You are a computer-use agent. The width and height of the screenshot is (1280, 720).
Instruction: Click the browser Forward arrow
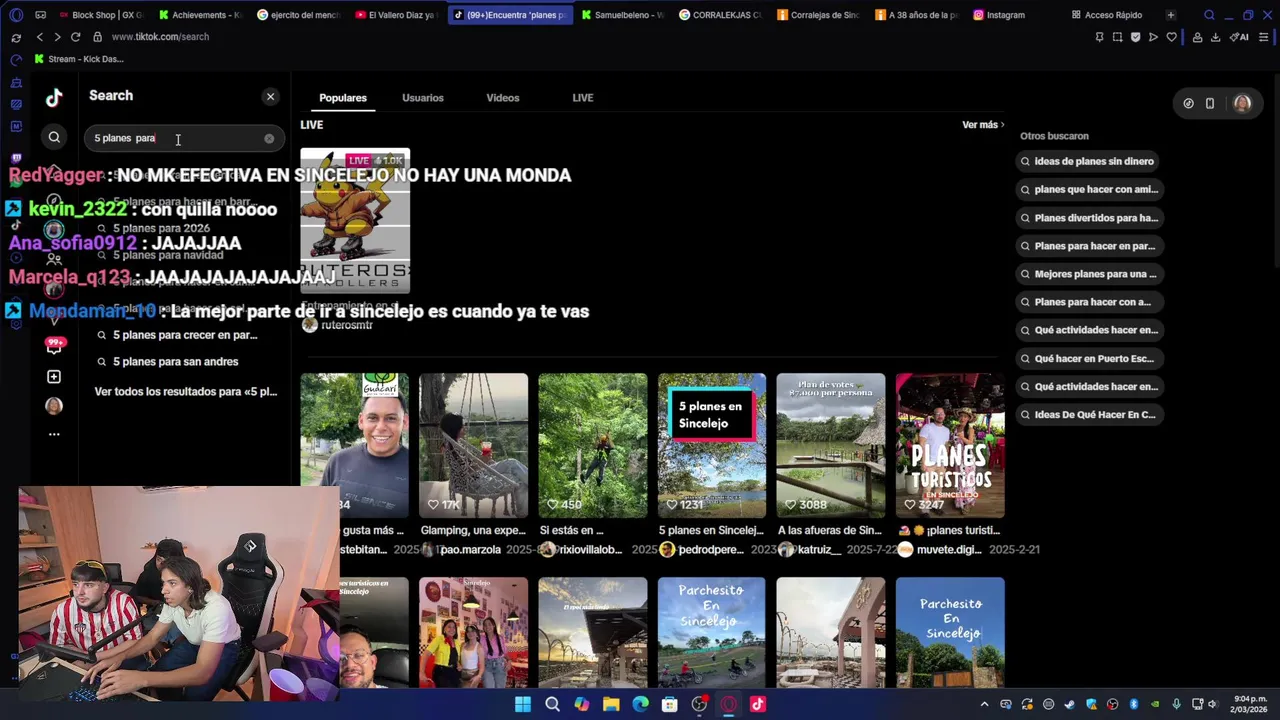tap(57, 37)
